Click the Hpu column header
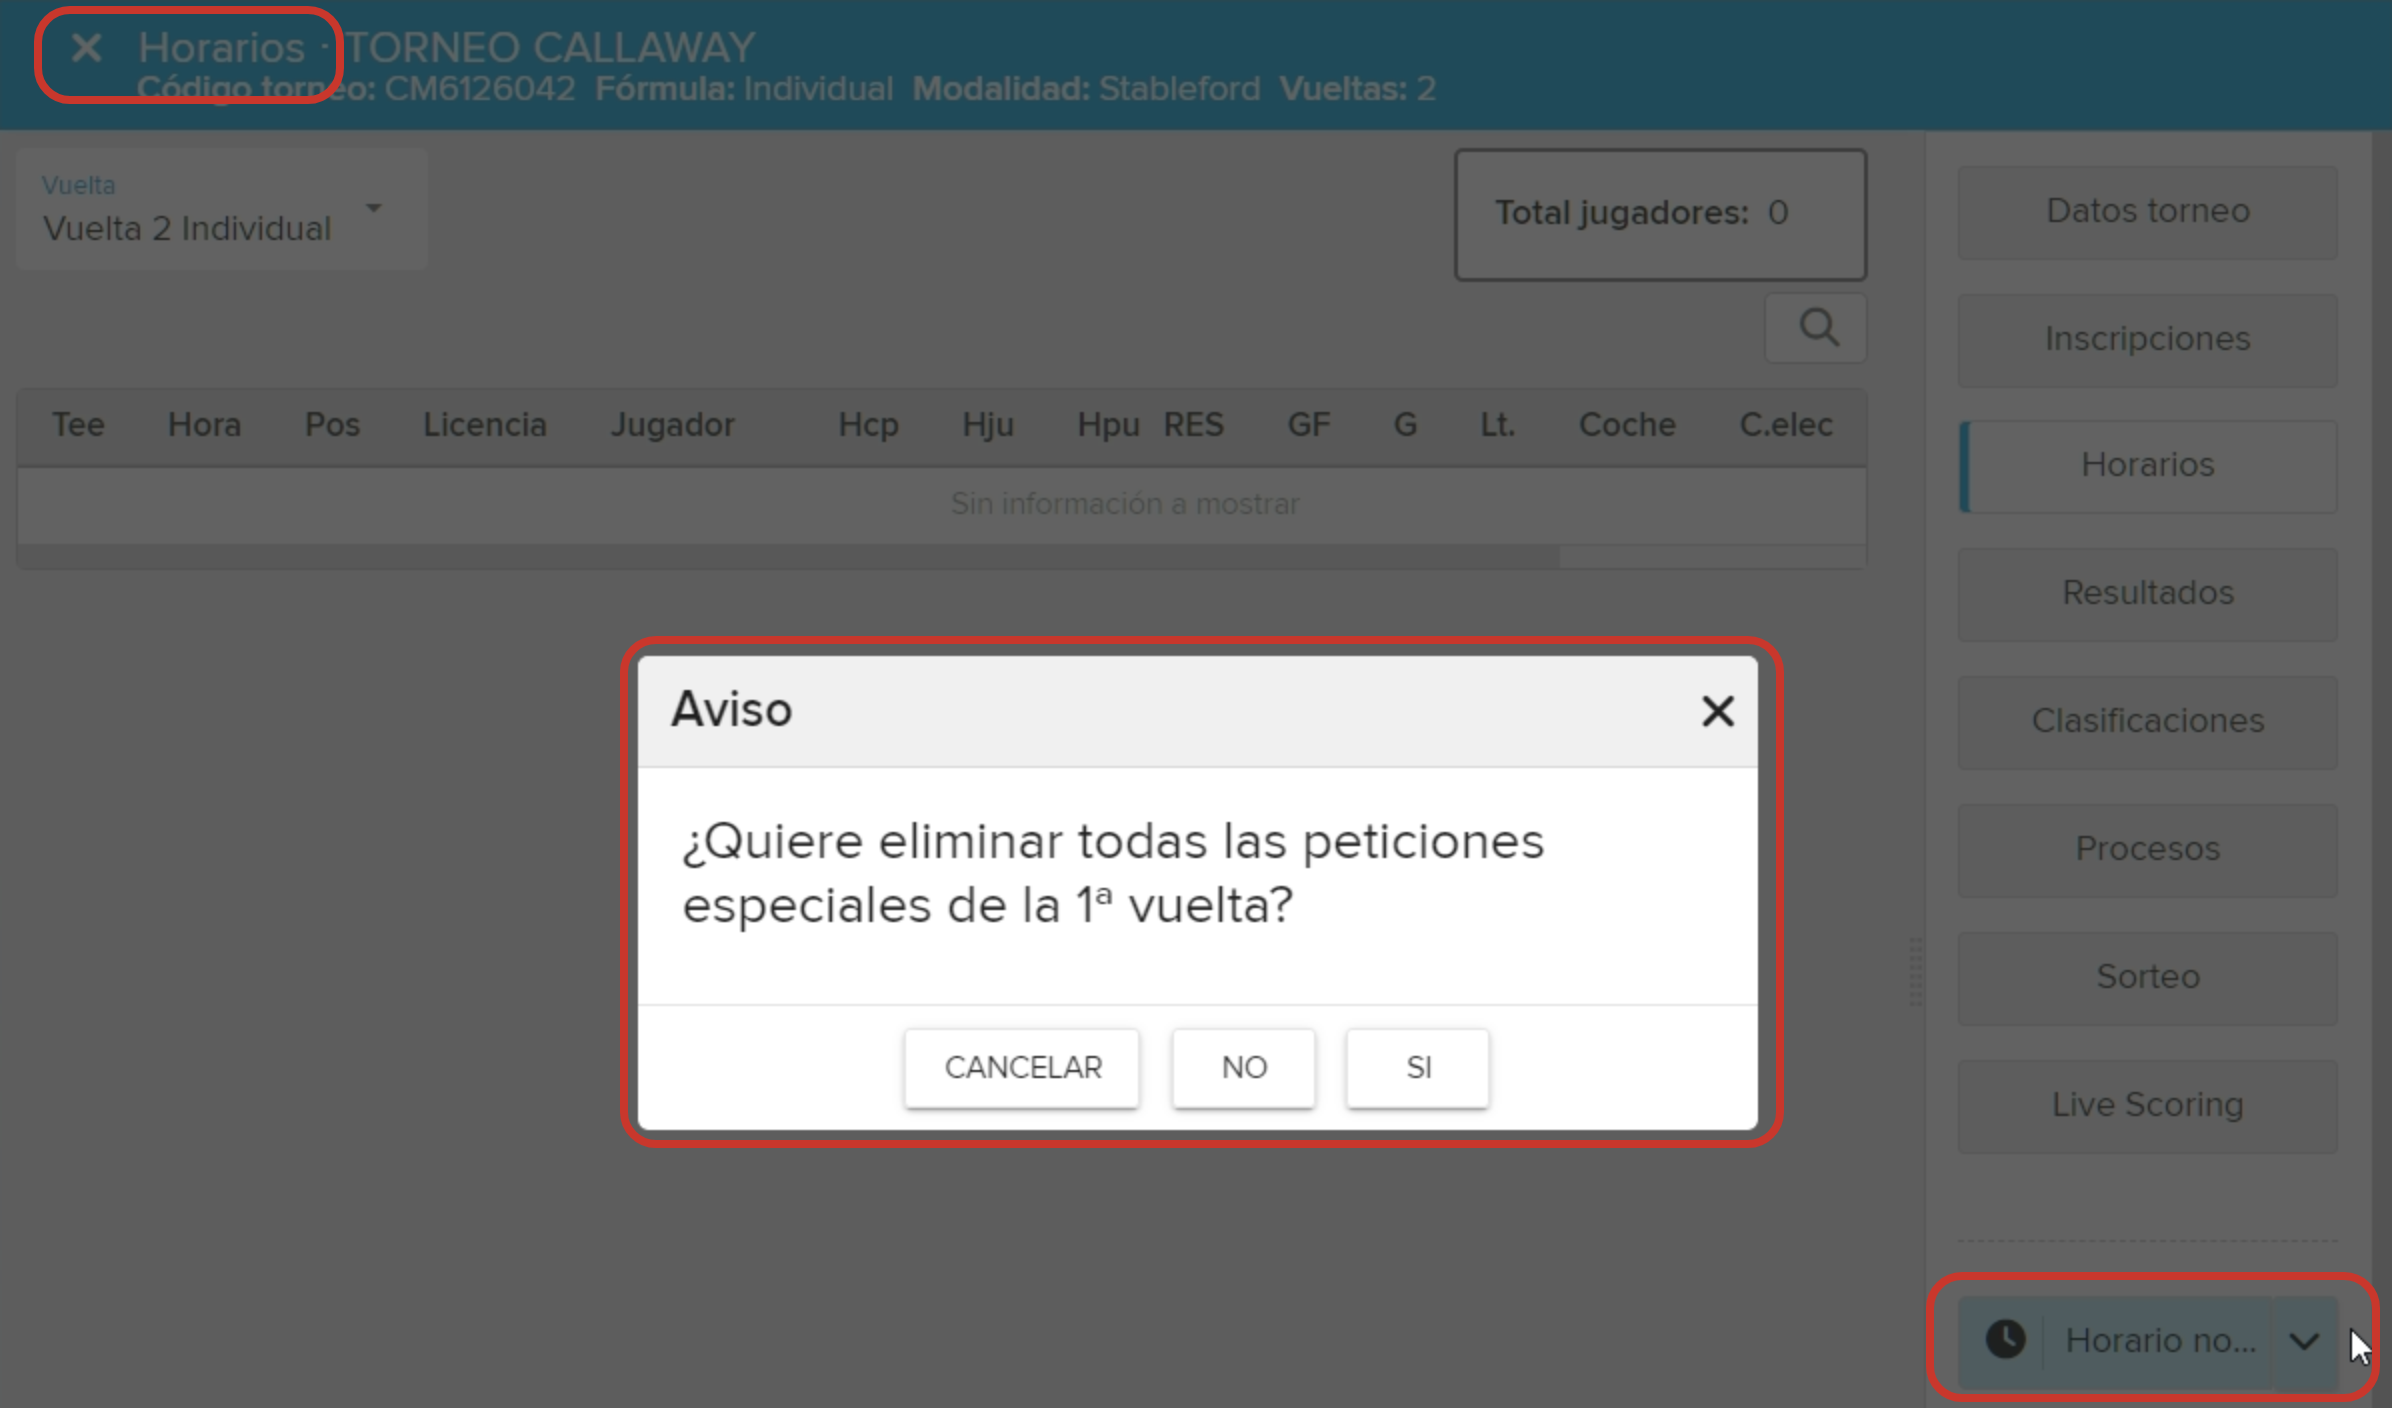 [x=1108, y=425]
